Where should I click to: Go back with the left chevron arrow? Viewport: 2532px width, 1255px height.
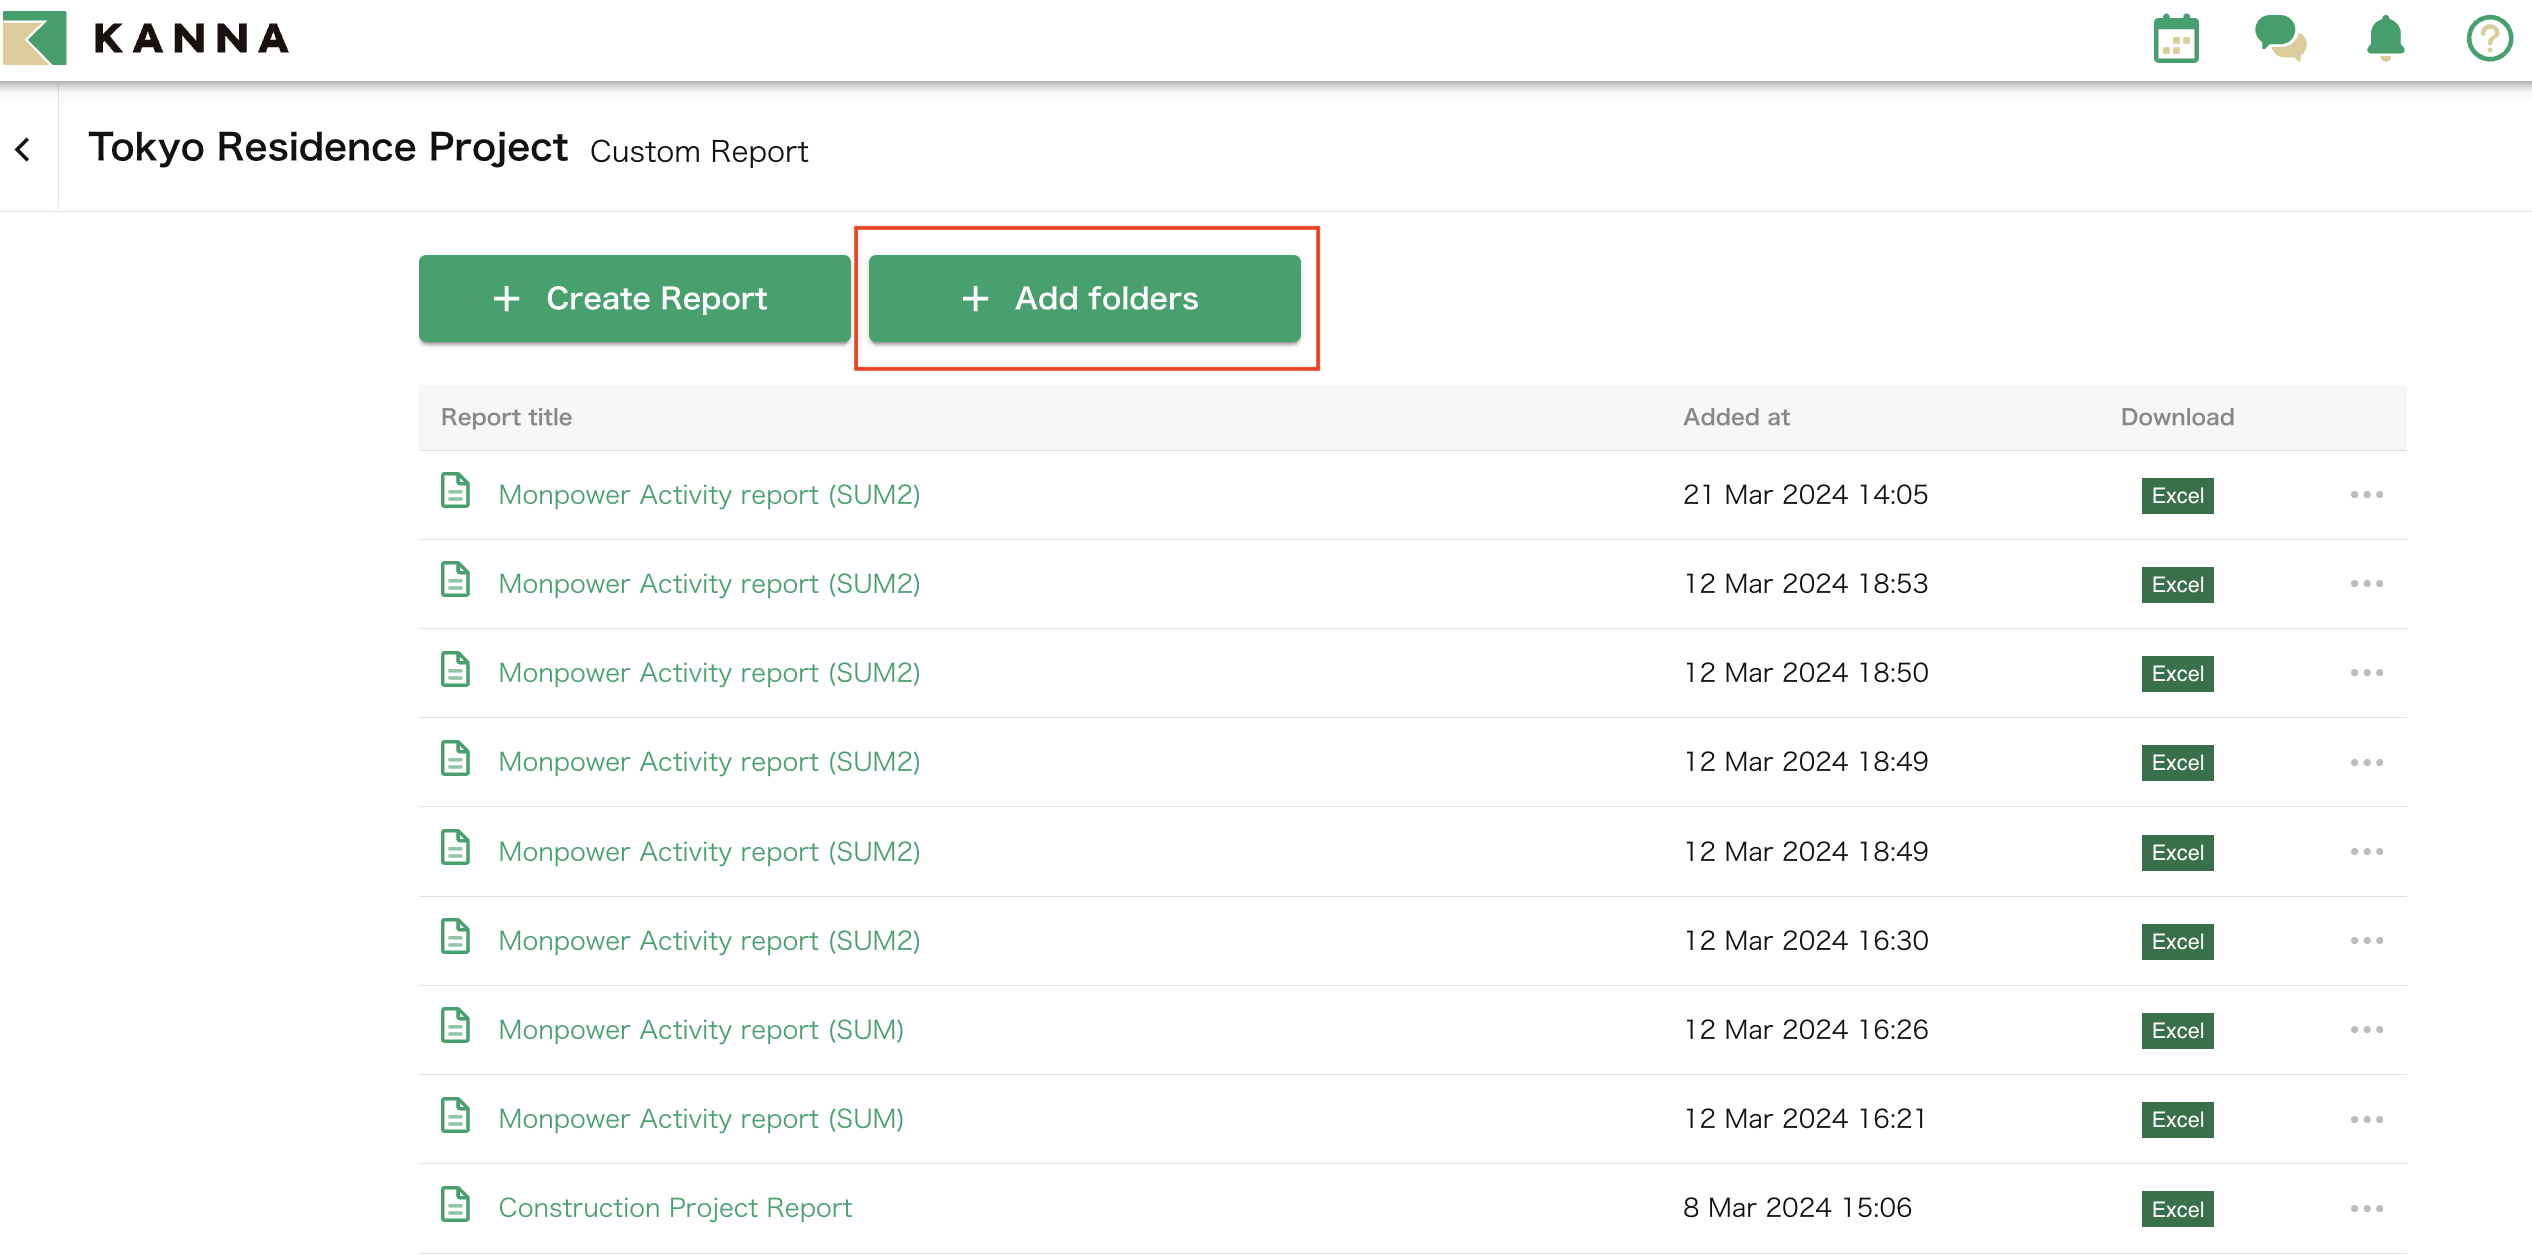coord(23,150)
